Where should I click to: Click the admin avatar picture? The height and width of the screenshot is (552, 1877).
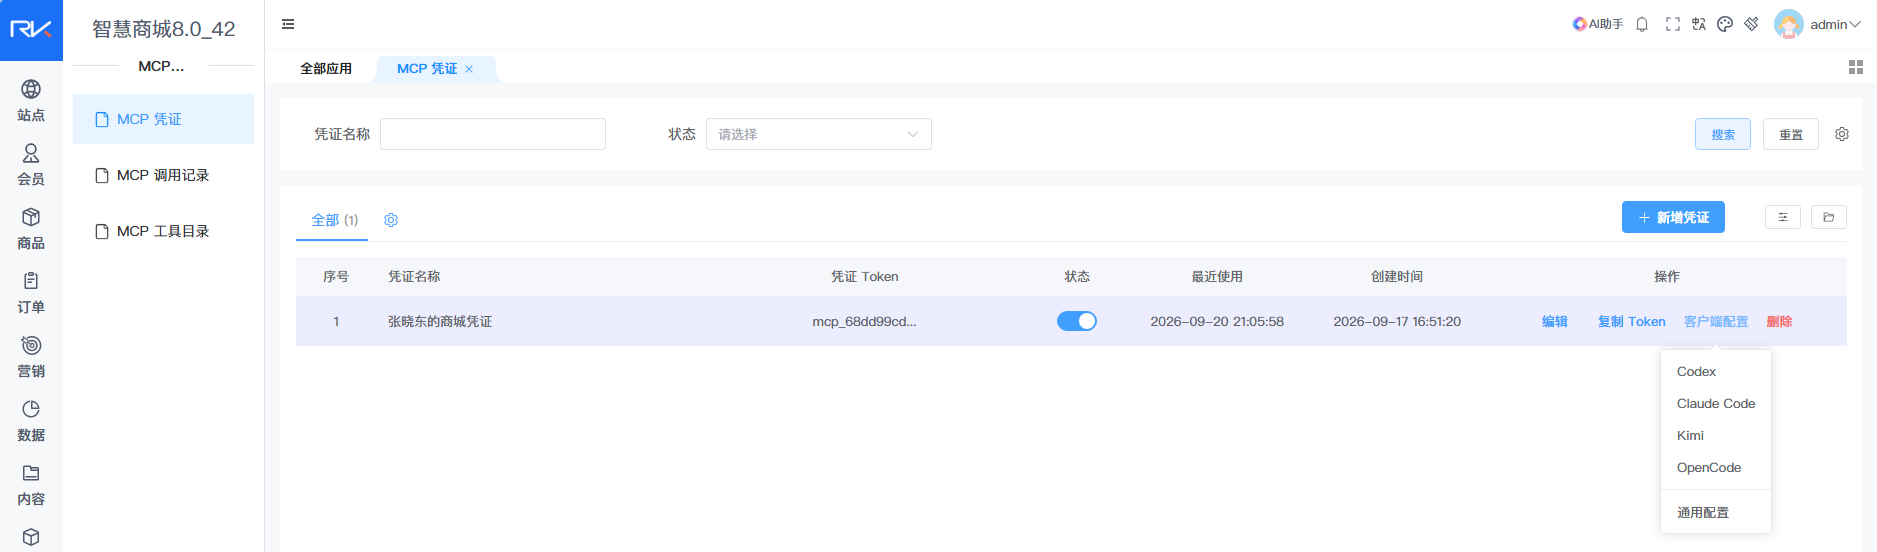point(1788,24)
